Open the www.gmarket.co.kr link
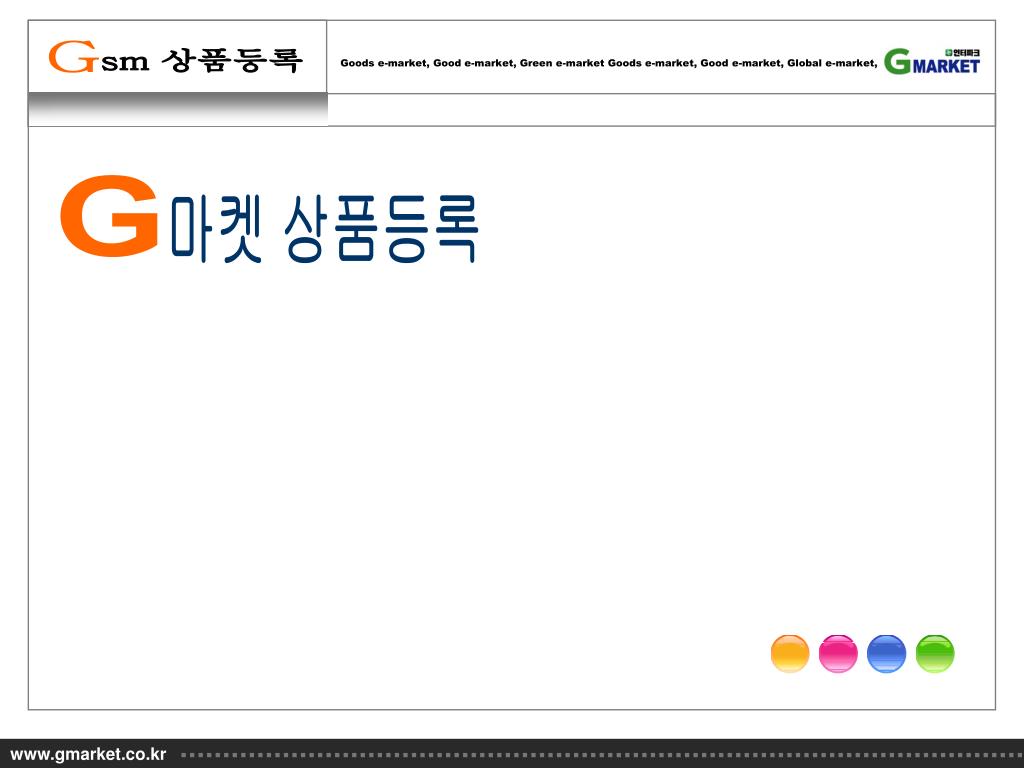The width and height of the screenshot is (1024, 768). [x=88, y=754]
